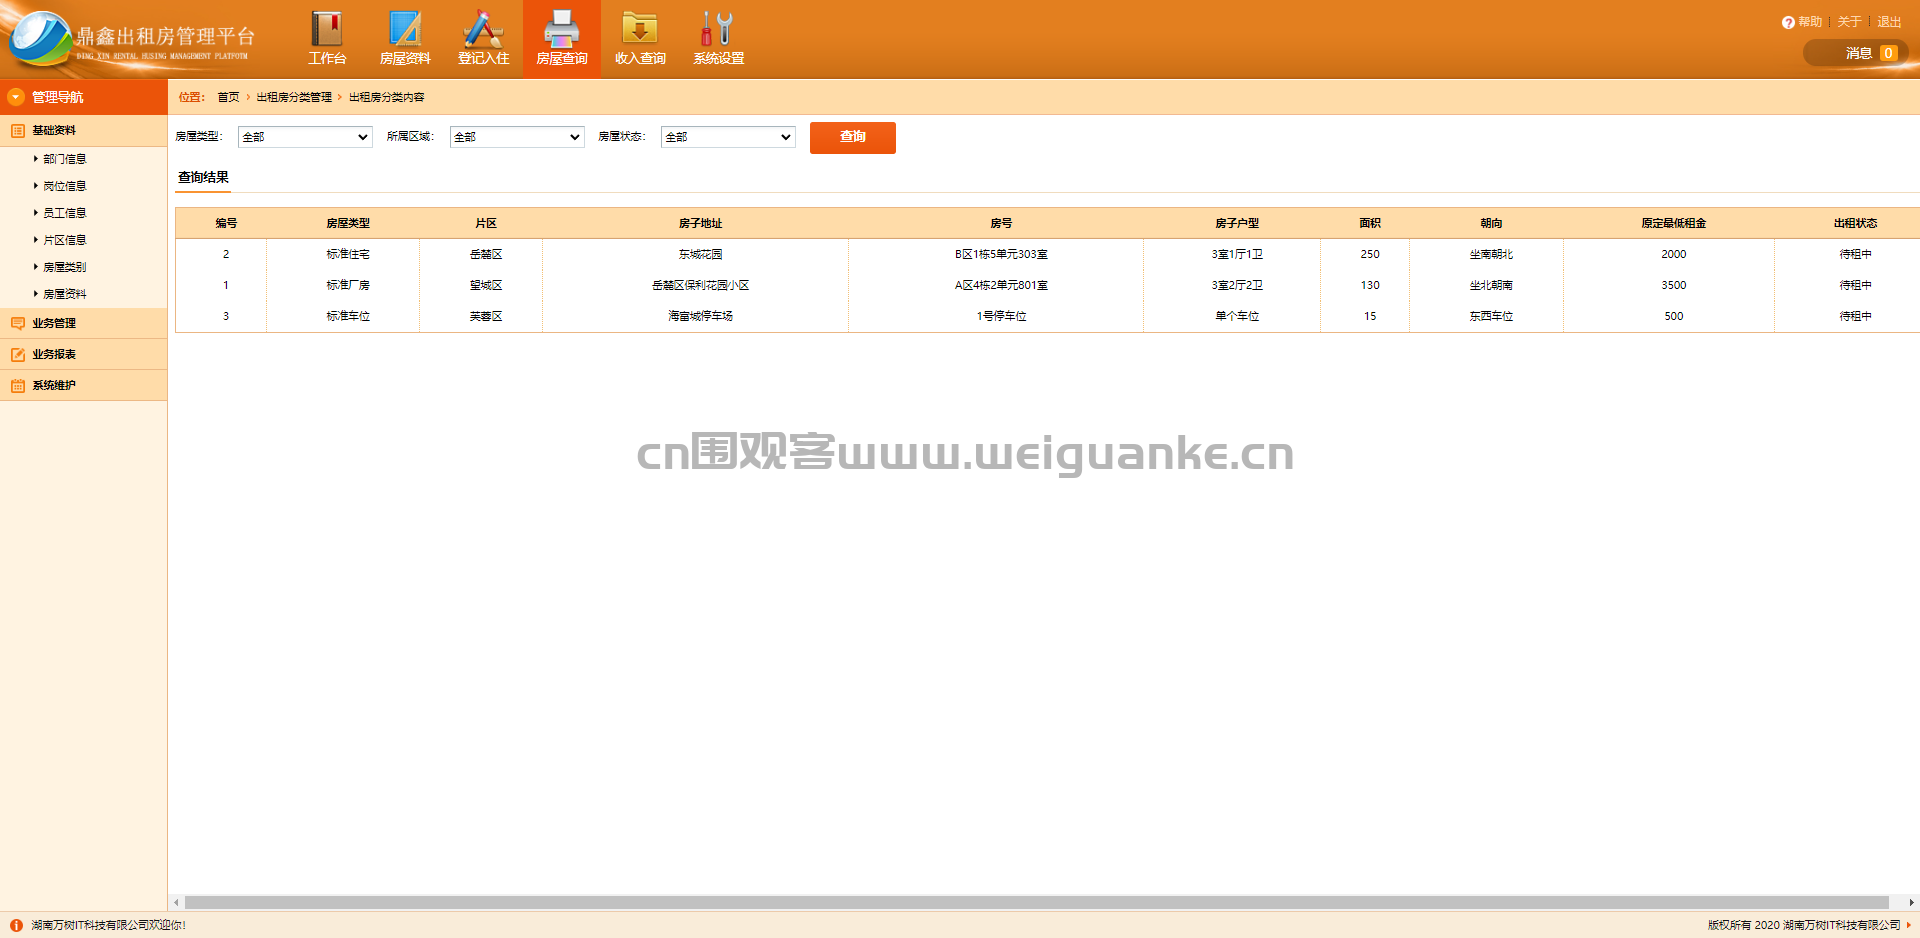Click the scrollbar right arrow

coord(1911,902)
